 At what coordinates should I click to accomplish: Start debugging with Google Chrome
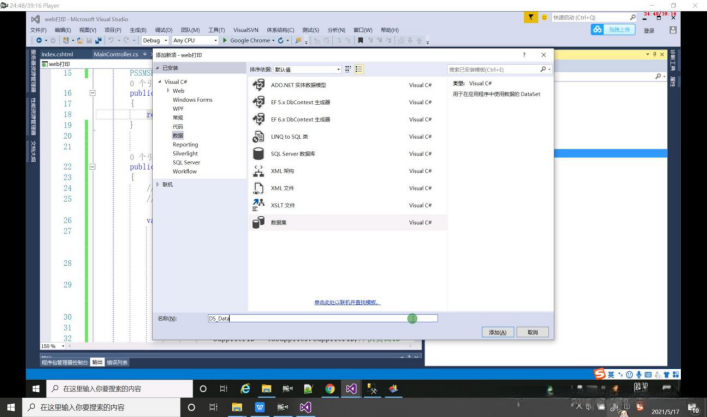(x=246, y=40)
